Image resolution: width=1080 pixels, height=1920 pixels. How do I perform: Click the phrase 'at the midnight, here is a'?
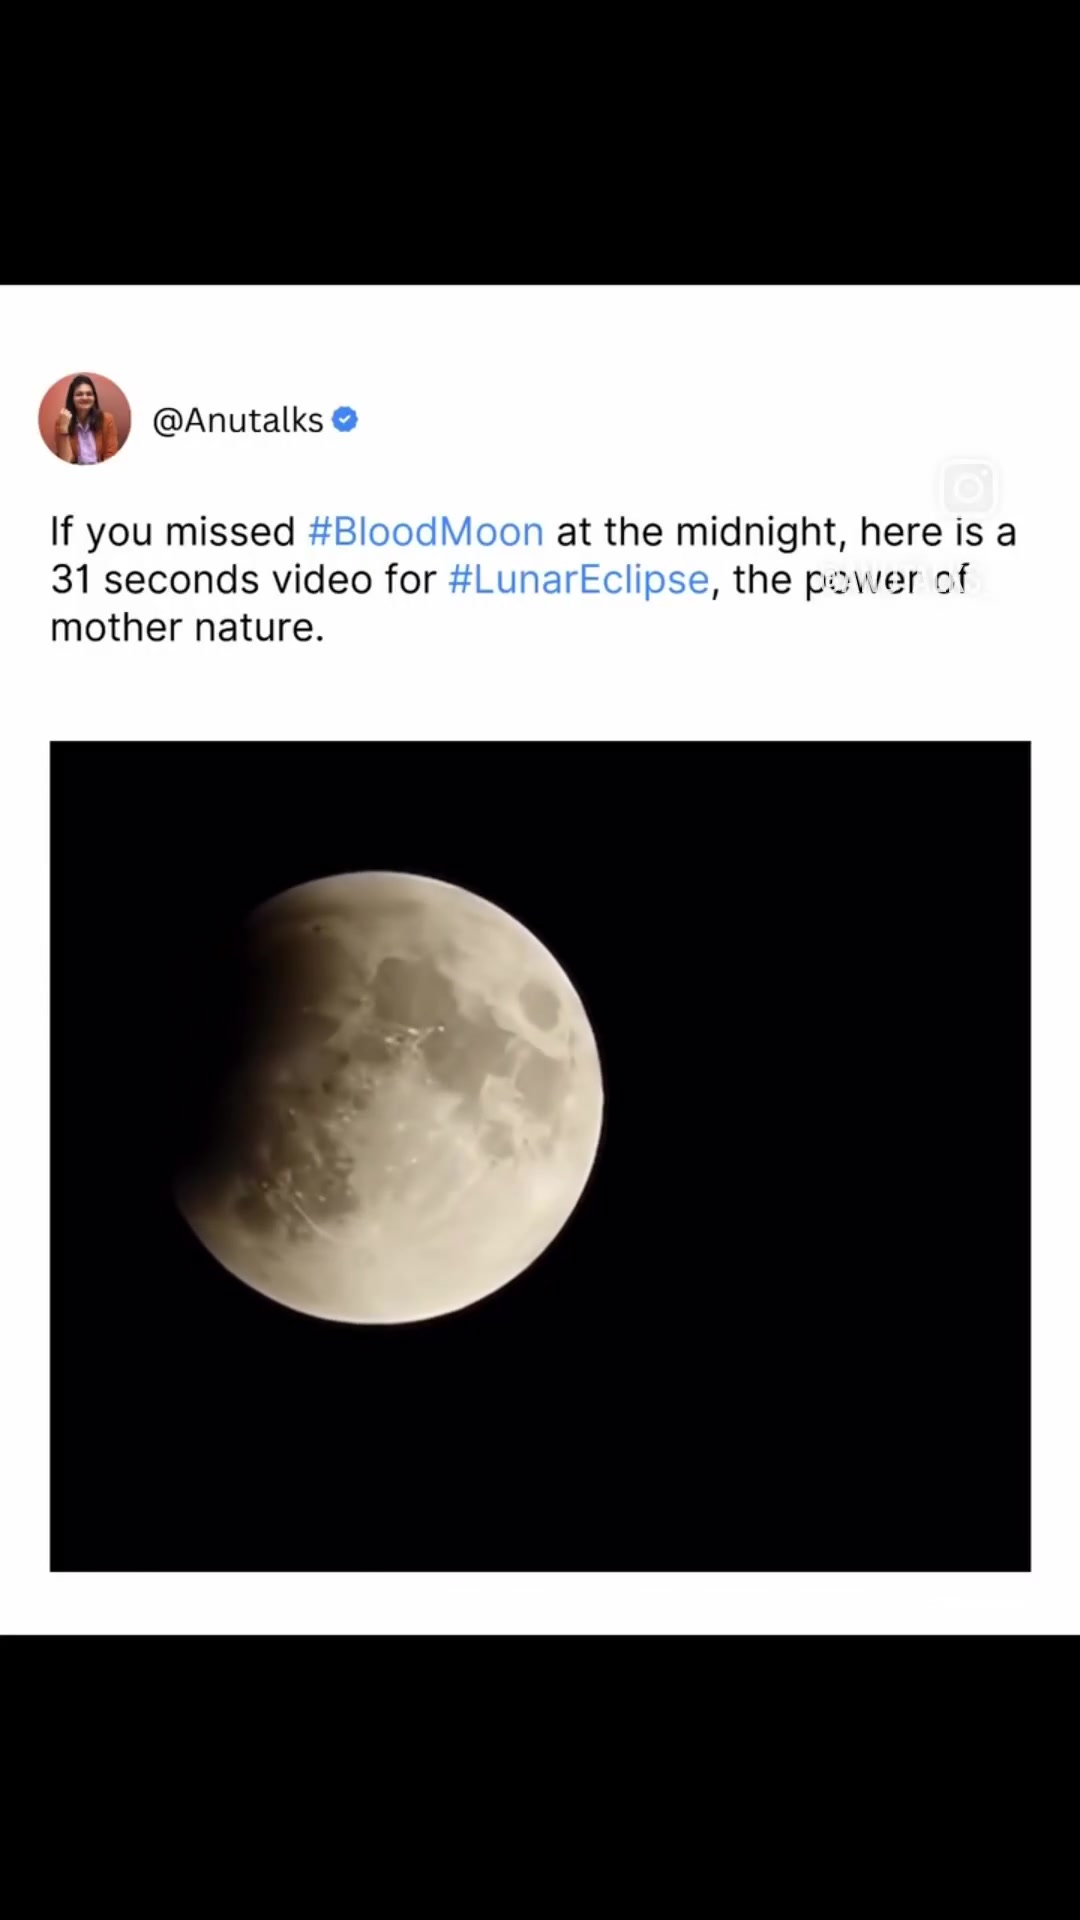point(786,531)
